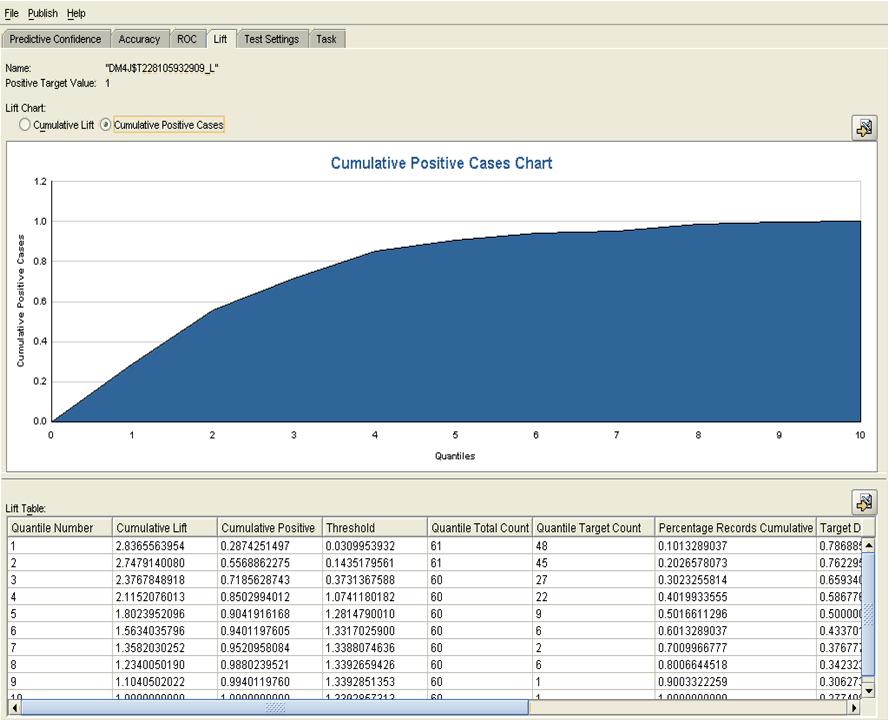
Task: Select the Cumulative Positive Cases radio button
Action: [x=106, y=125]
